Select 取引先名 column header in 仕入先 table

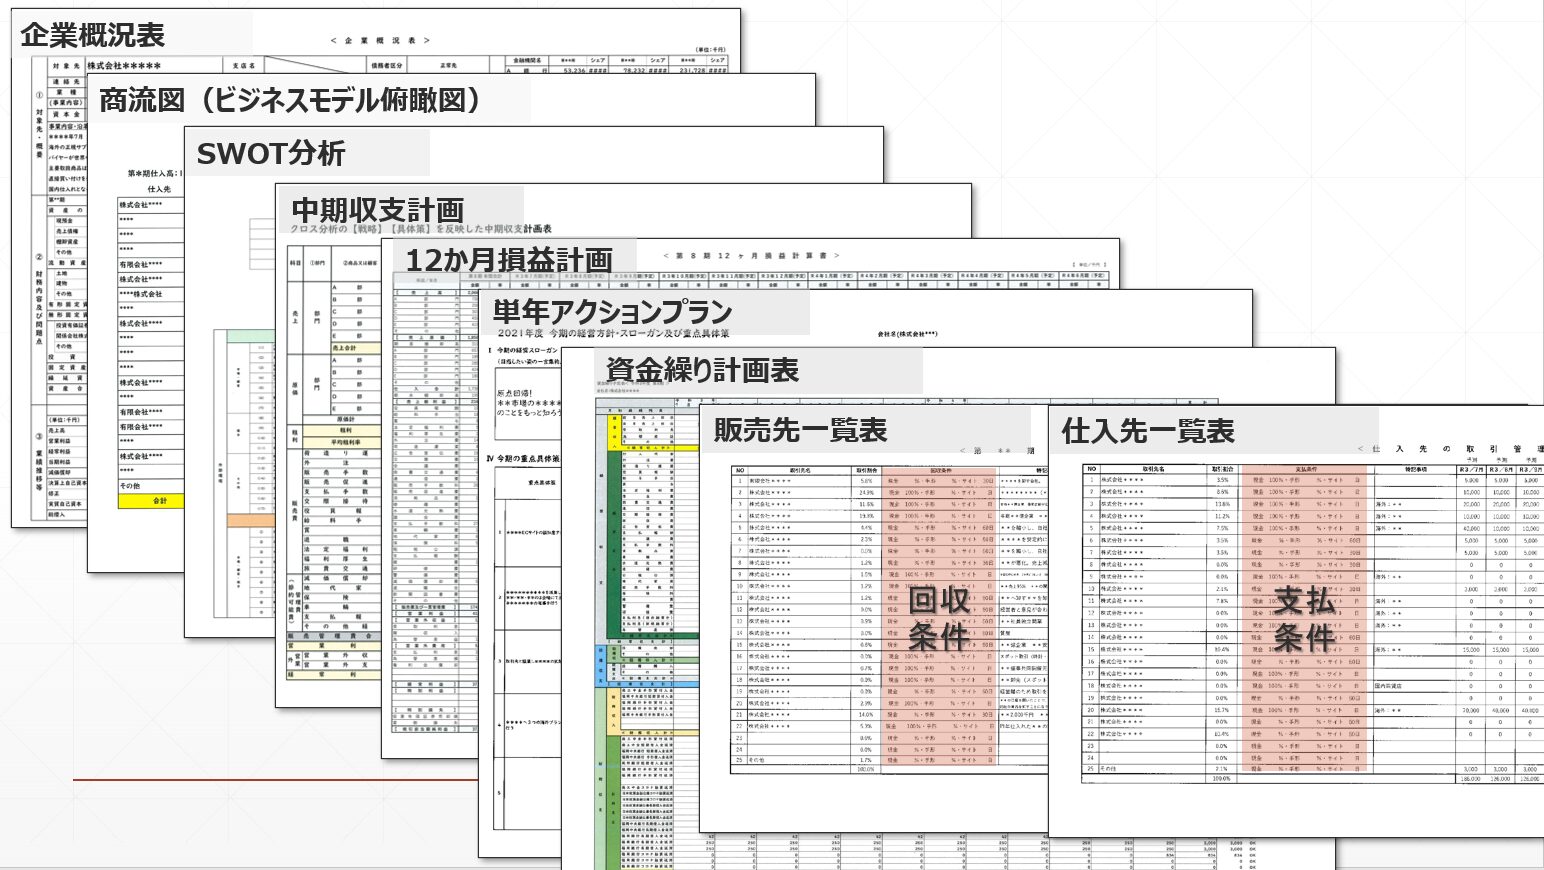point(1153,468)
